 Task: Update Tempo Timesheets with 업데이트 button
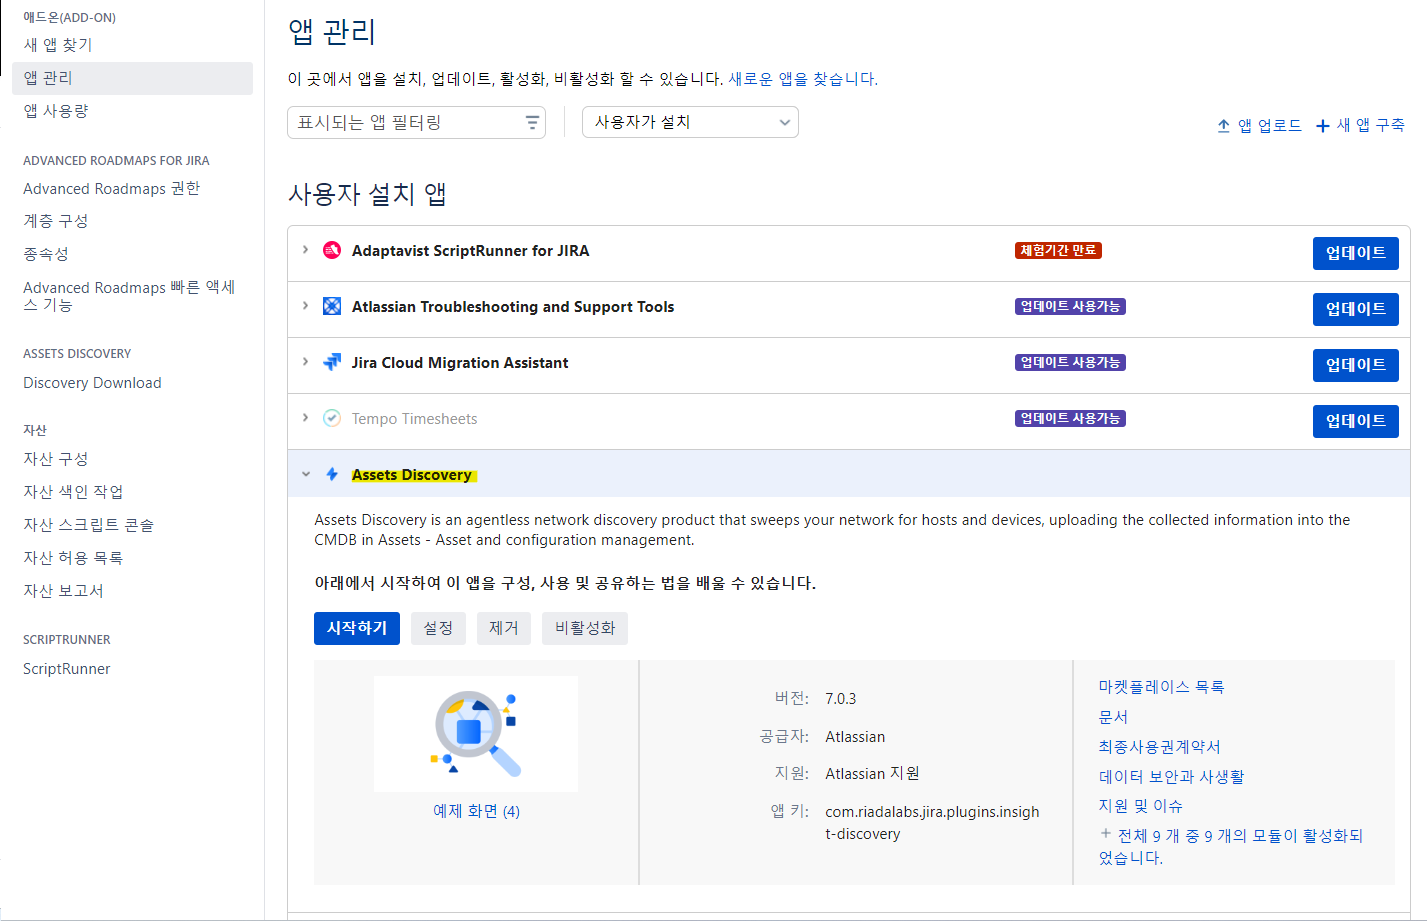[x=1355, y=421]
